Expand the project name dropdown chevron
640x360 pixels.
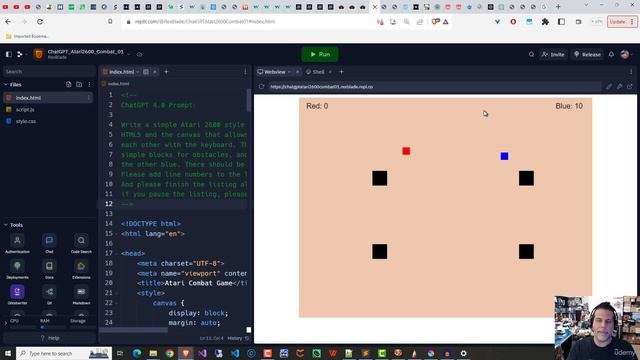click(129, 54)
